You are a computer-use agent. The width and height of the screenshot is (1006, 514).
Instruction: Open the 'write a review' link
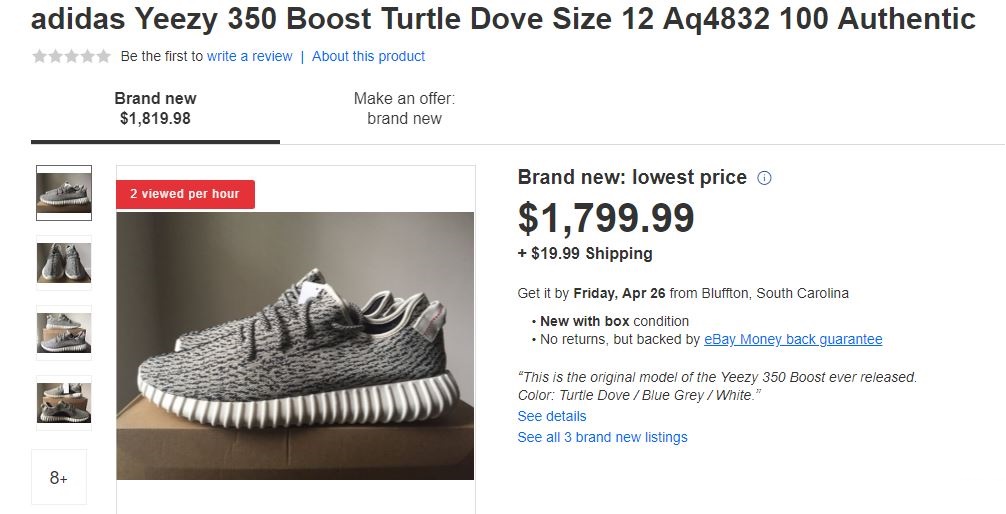click(249, 57)
